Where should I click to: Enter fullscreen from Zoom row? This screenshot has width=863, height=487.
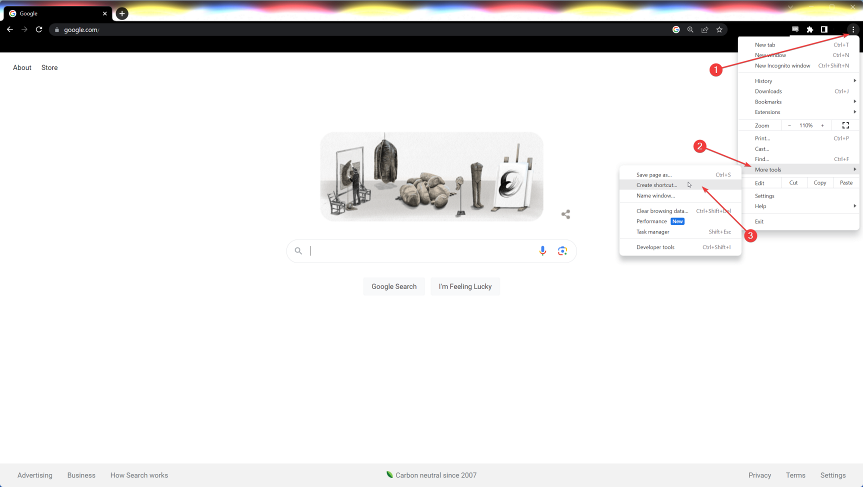point(845,125)
